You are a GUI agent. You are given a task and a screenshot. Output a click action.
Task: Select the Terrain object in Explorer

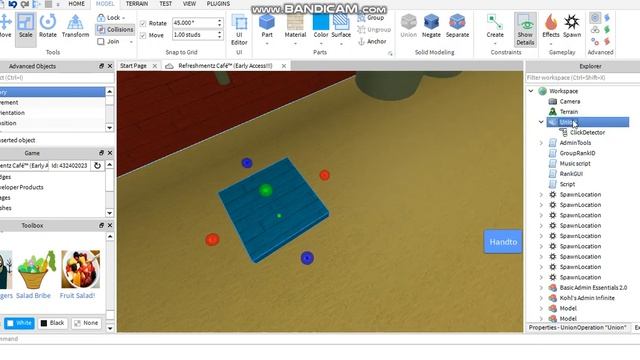(569, 111)
